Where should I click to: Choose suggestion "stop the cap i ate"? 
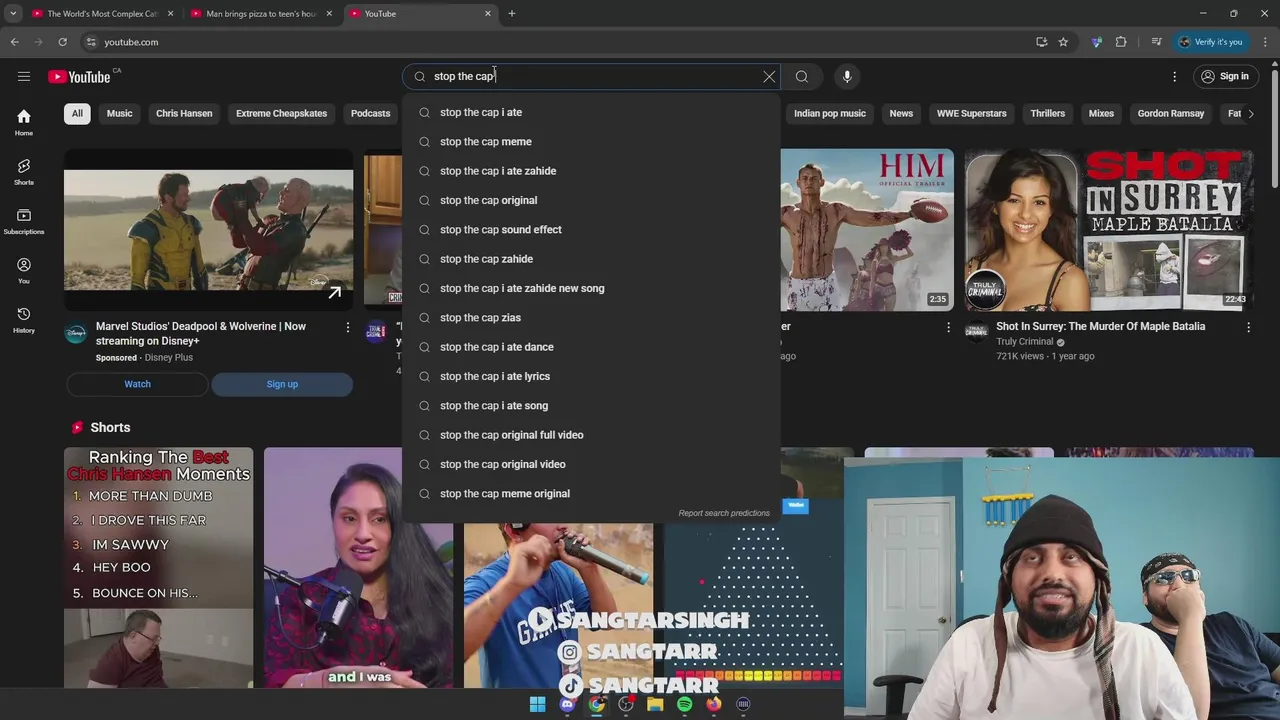591,112
